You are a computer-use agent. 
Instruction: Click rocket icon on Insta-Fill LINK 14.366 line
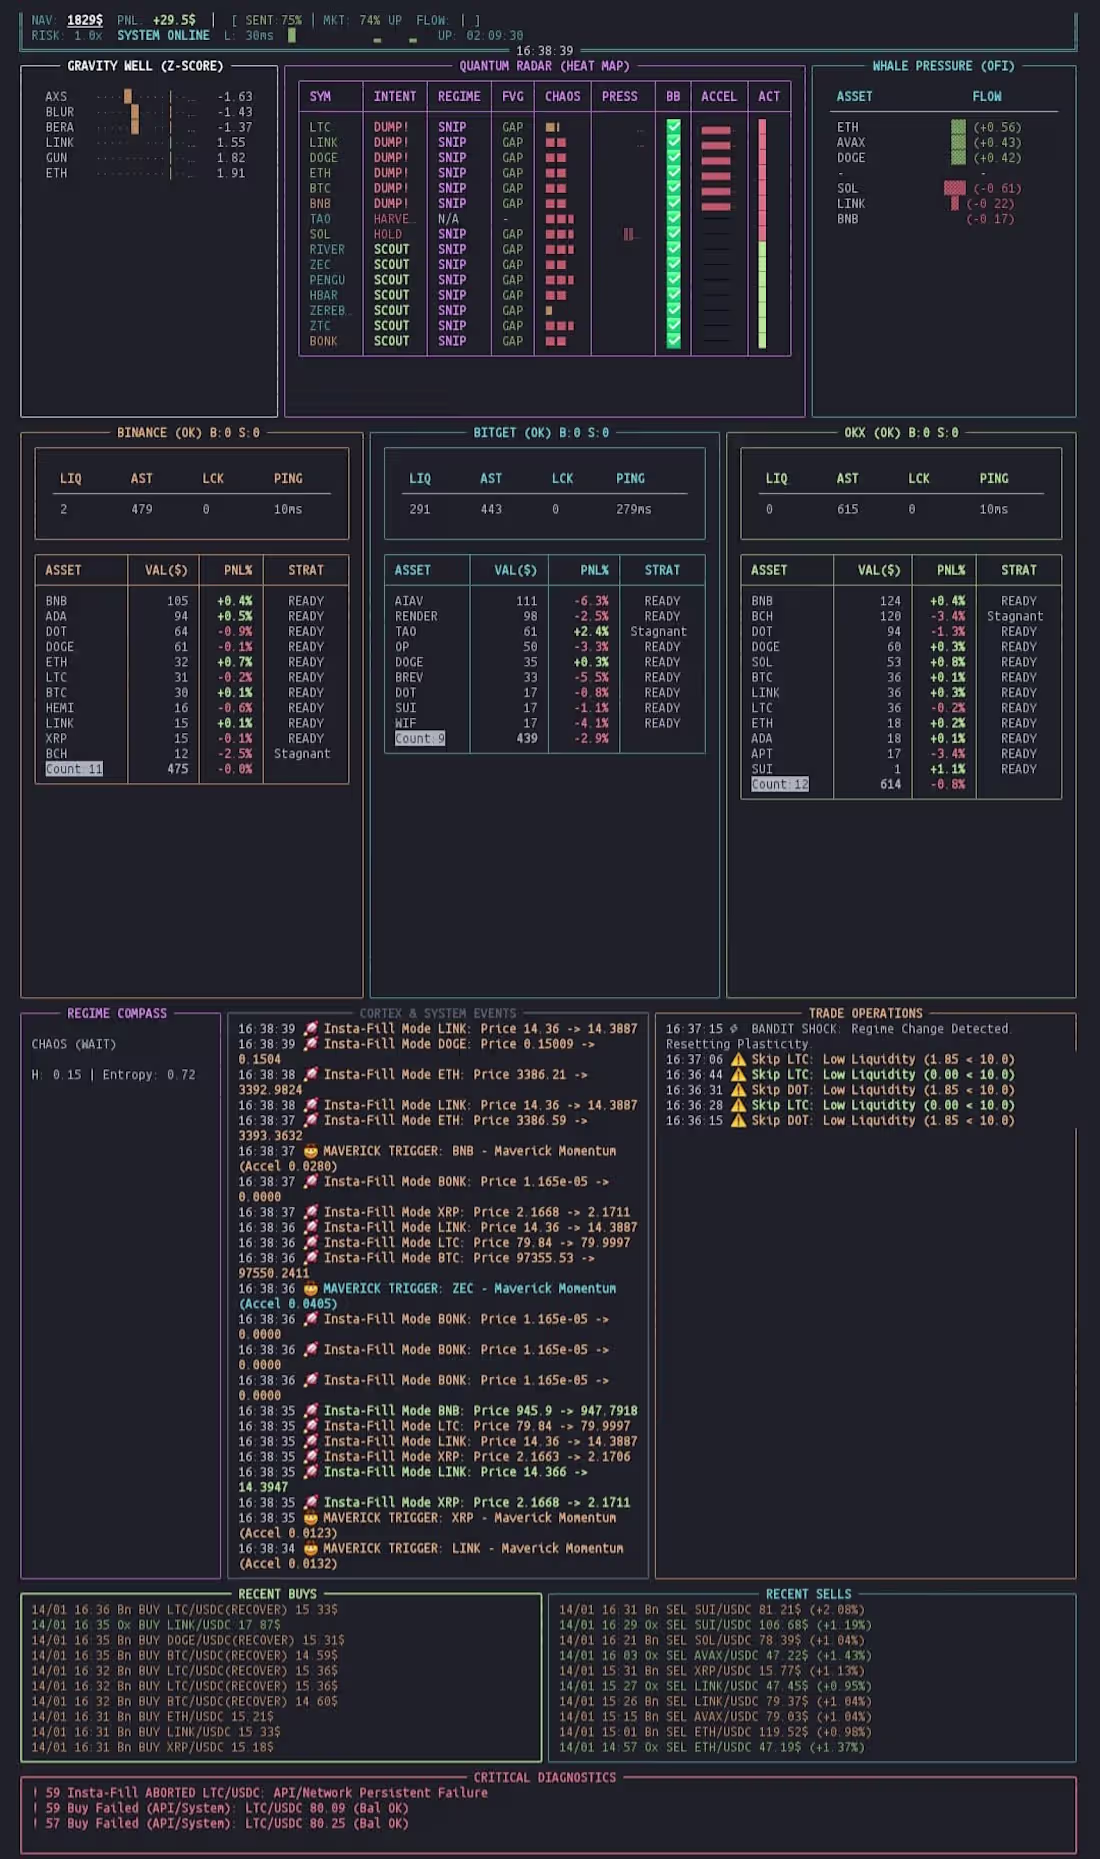310,1472
